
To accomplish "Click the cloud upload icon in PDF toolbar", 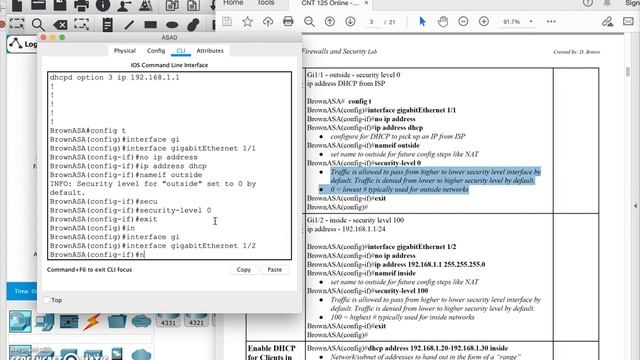I will (x=268, y=22).
